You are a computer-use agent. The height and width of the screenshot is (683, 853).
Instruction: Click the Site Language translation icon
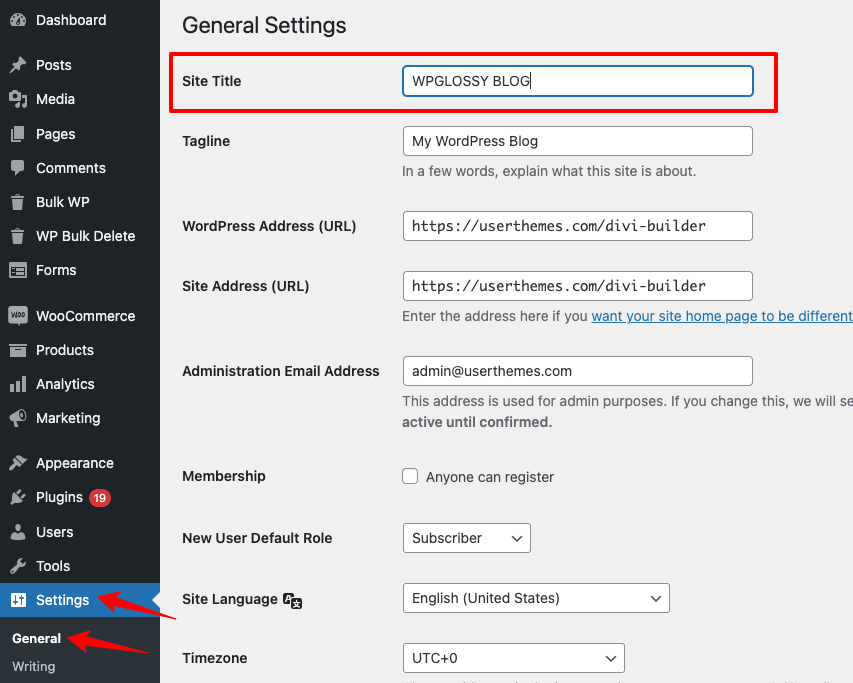click(293, 600)
